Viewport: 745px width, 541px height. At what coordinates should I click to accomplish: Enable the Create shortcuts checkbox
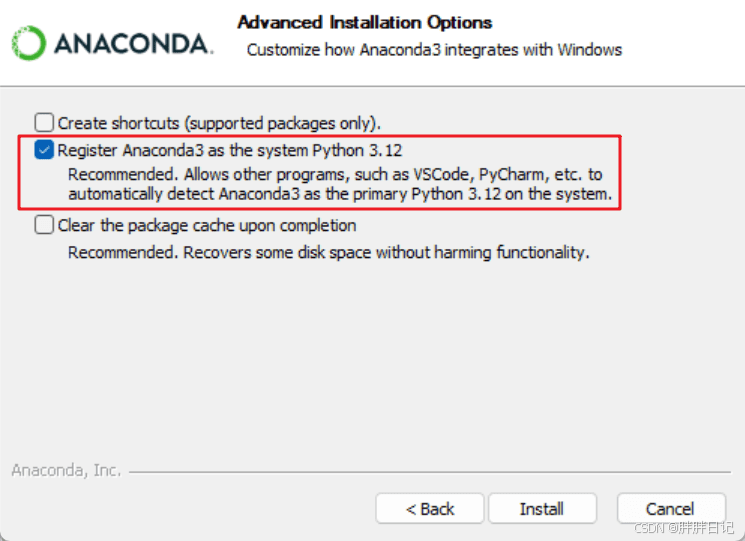tap(44, 123)
